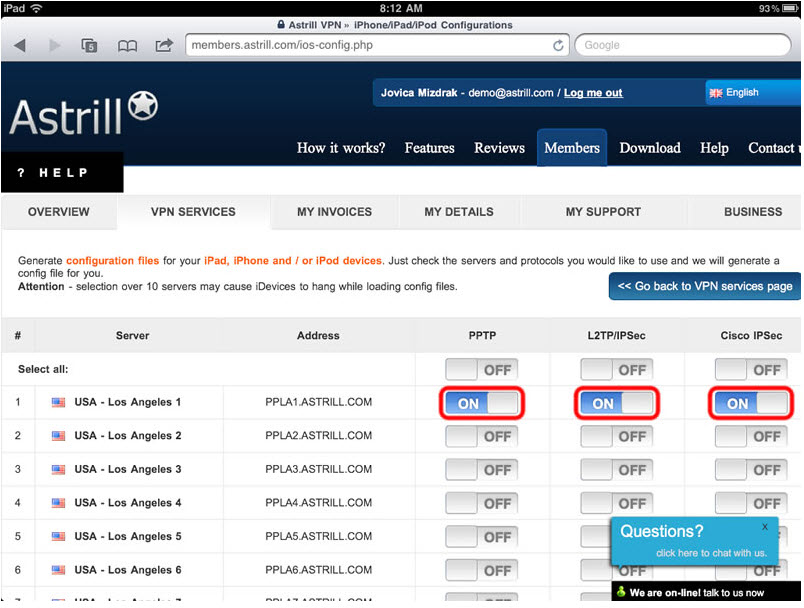804x608 pixels.
Task: Toggle Select all PPTP switch
Action: pos(481,370)
